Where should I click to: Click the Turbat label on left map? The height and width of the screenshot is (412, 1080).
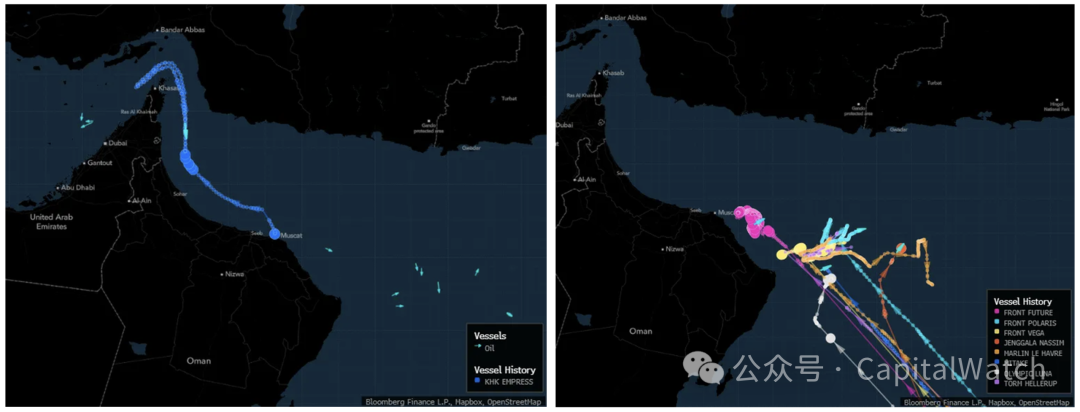508,99
